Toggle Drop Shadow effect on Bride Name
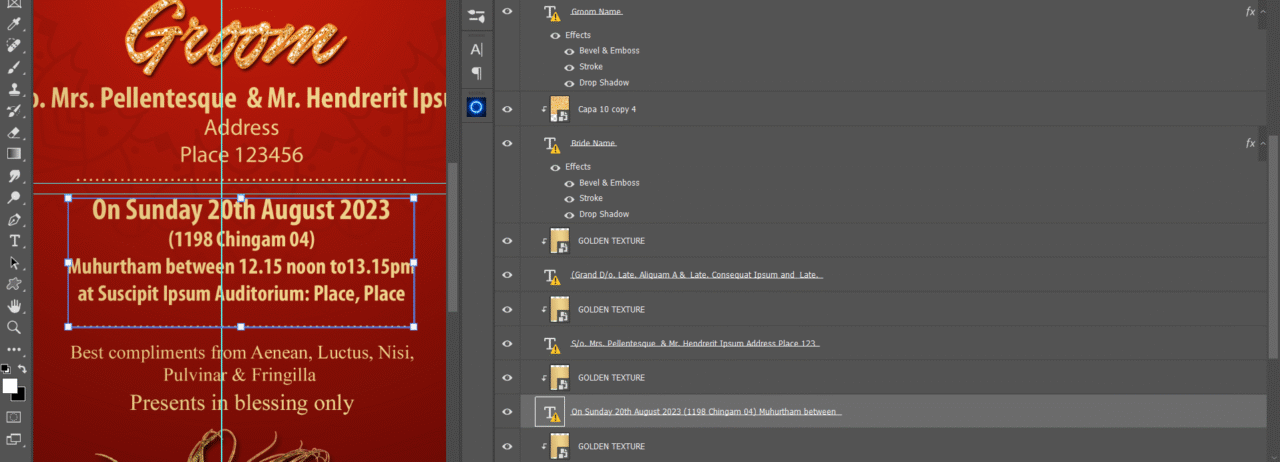This screenshot has height=462, width=1280. coord(569,214)
